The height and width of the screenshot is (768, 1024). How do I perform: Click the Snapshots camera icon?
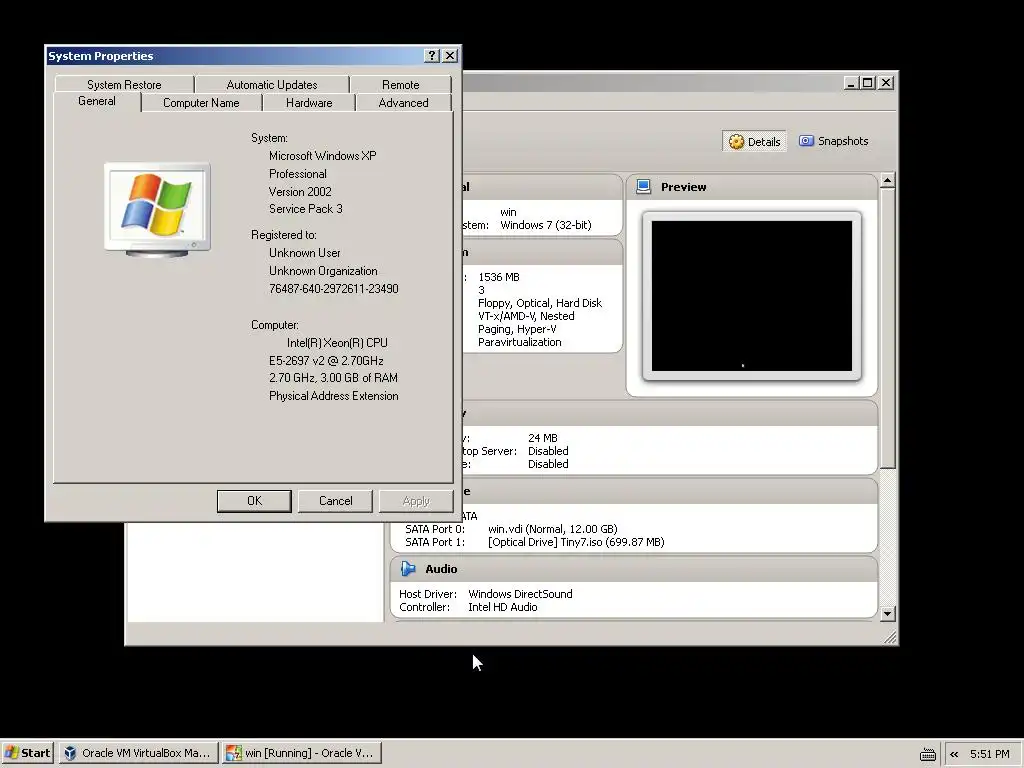coord(807,141)
